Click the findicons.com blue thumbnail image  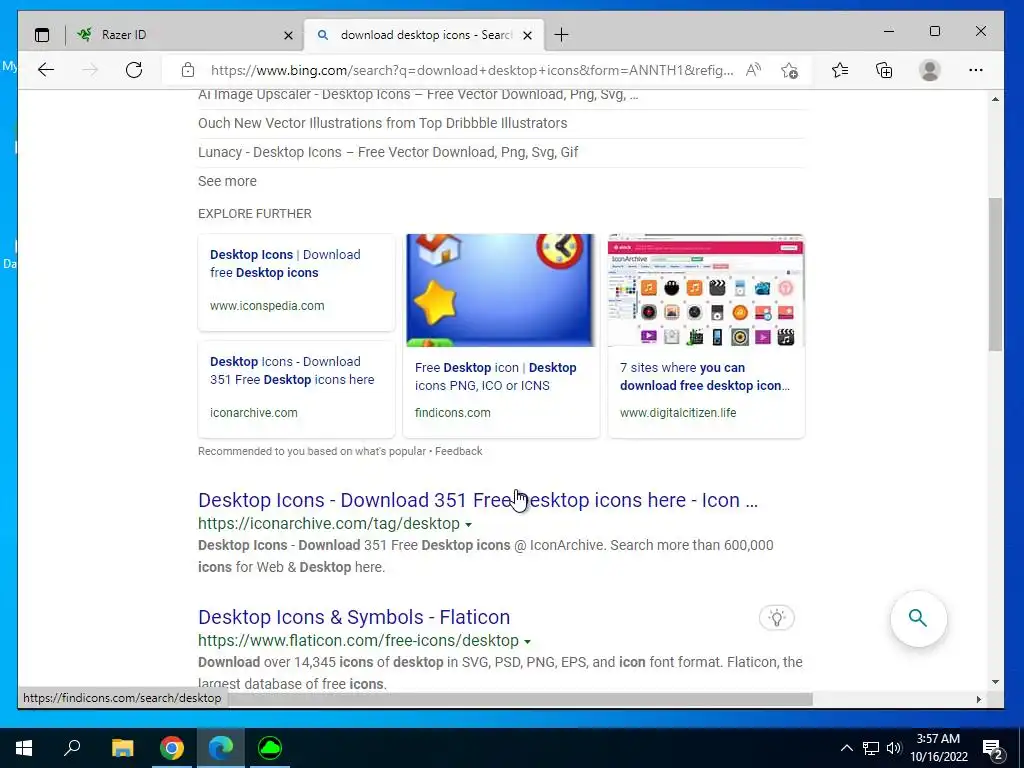click(x=500, y=291)
